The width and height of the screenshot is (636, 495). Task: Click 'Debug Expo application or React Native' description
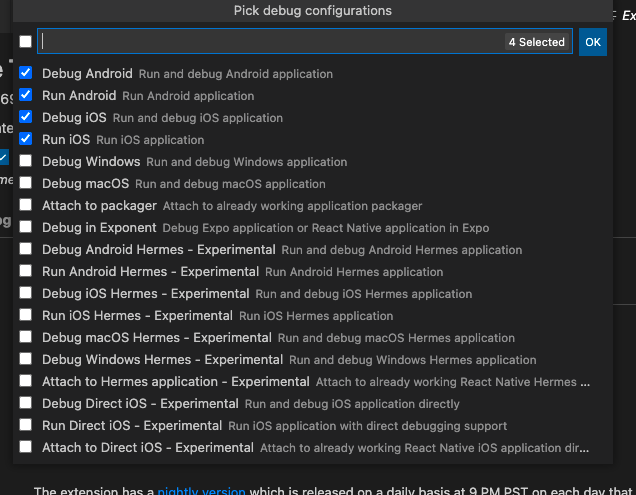pos(326,228)
